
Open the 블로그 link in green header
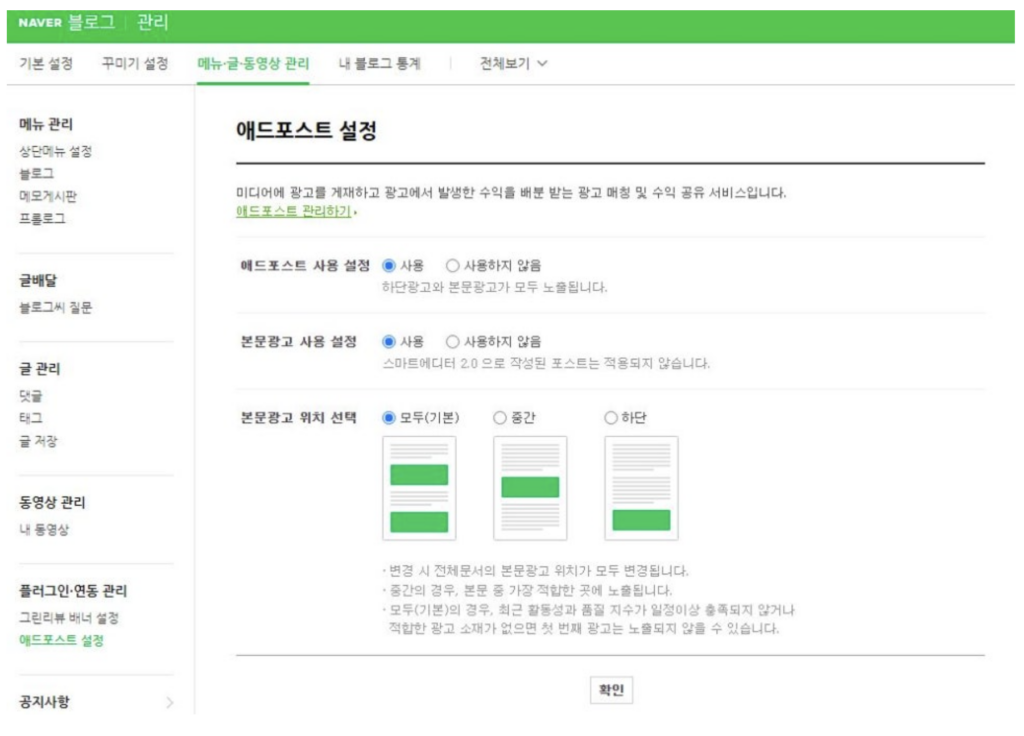point(91,22)
